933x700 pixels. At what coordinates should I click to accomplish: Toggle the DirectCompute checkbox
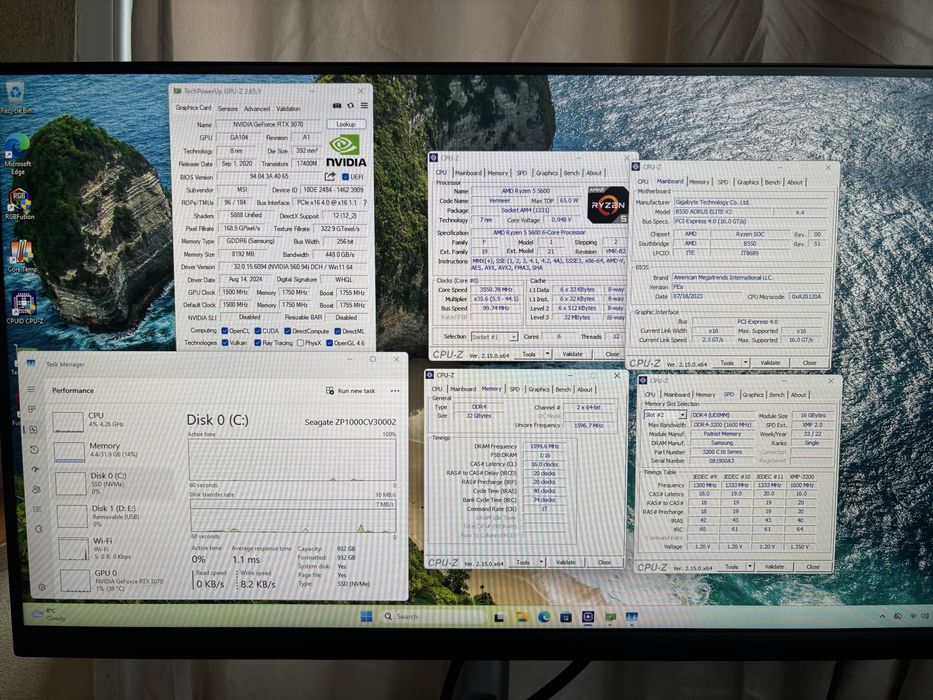pos(287,331)
